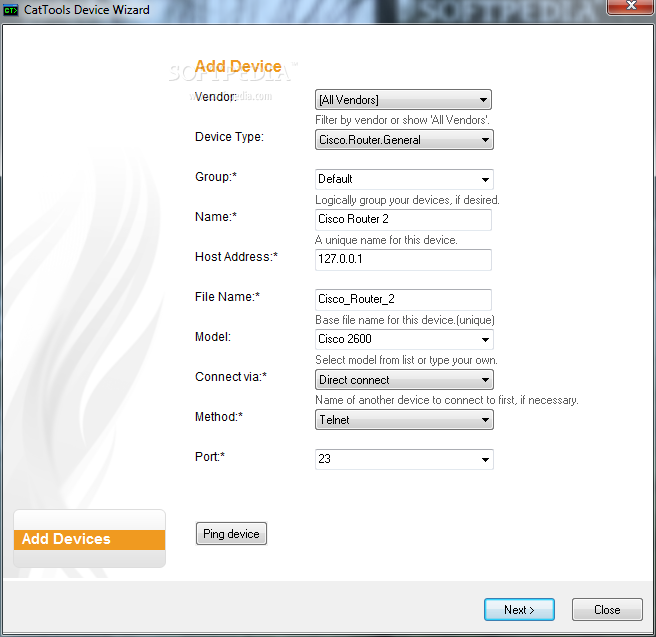Viewport: 656px width, 637px height.
Task: Open the Connect via dropdown
Action: tap(404, 380)
